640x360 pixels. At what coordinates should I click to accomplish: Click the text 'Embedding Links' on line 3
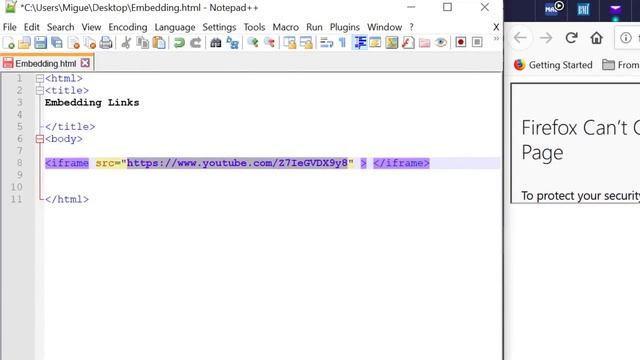(92, 102)
